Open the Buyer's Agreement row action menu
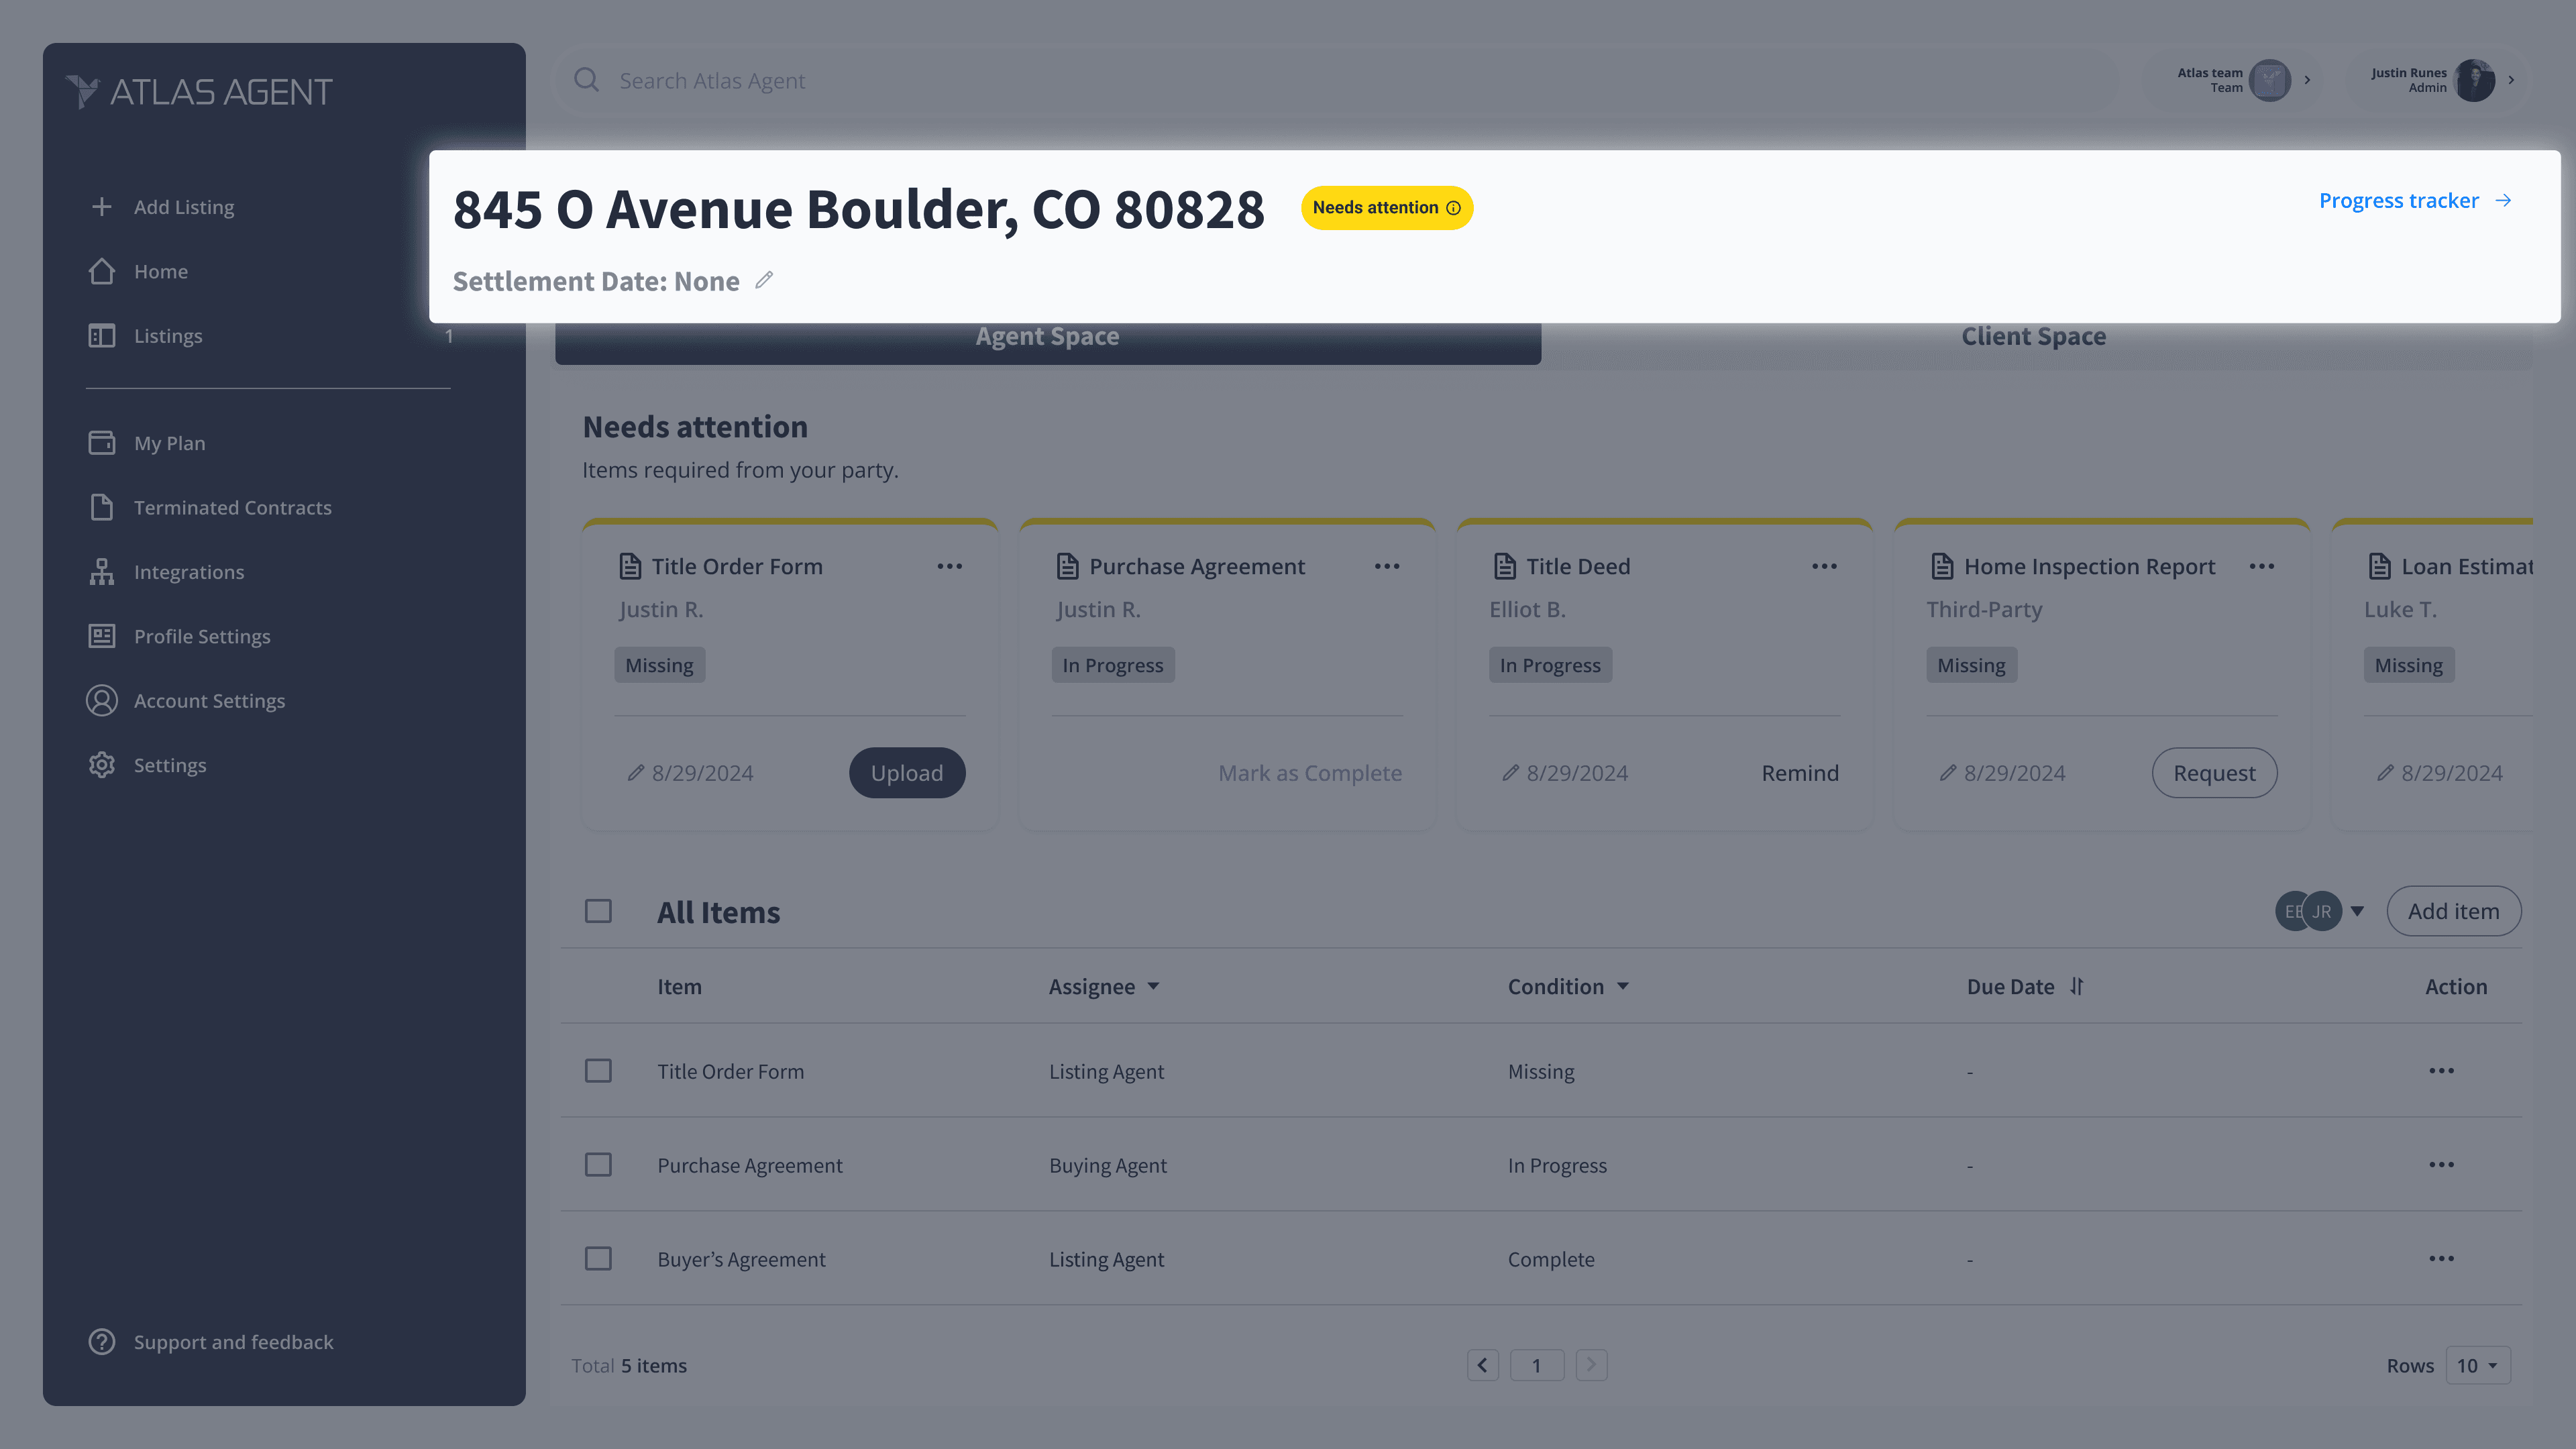2576x1449 pixels. pos(2441,1259)
